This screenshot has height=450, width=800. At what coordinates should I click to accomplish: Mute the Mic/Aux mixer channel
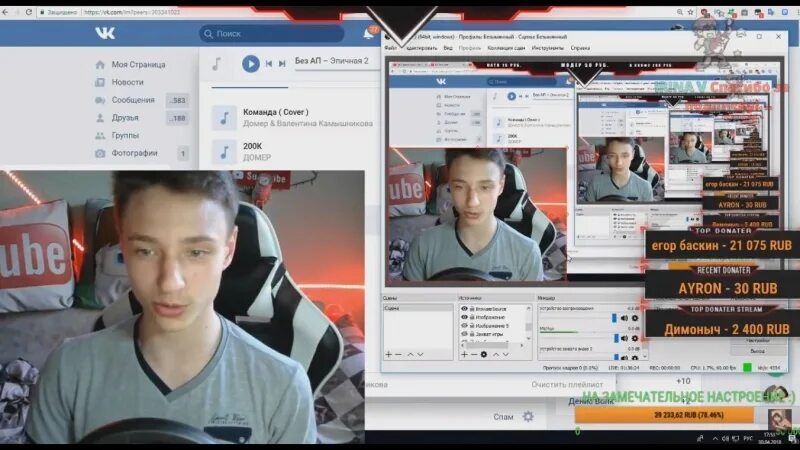click(624, 338)
